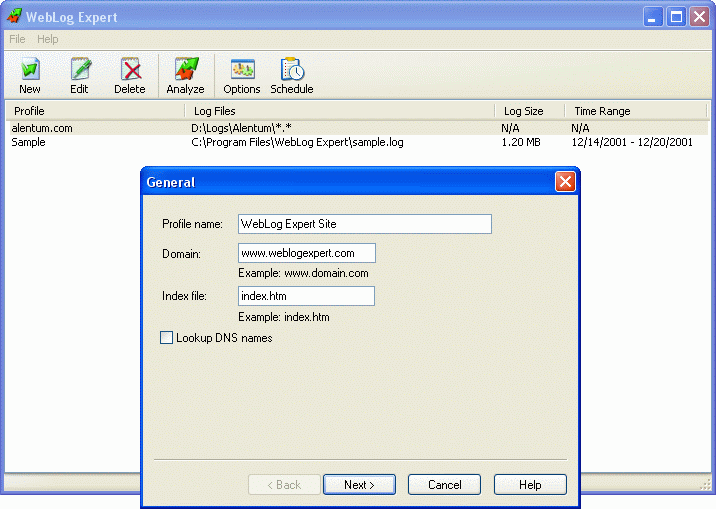
Task: Sort by the Log Files column header
Action: point(340,111)
